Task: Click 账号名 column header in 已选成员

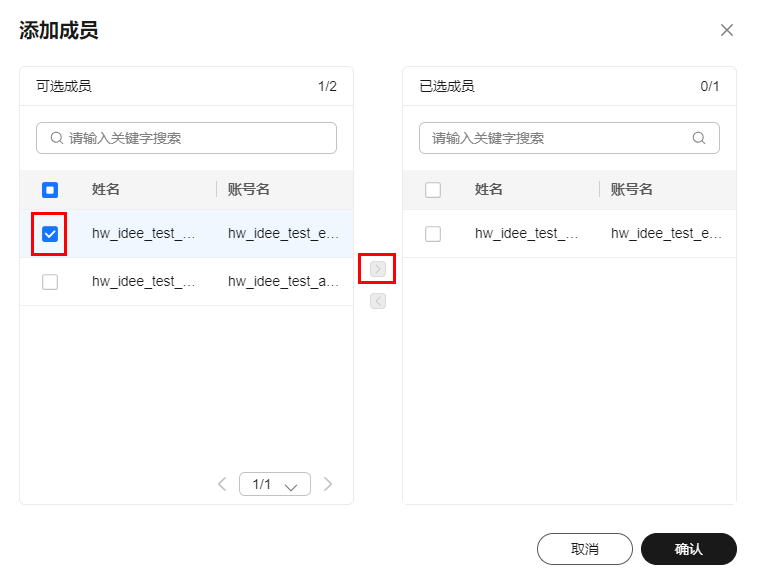Action: pos(631,189)
